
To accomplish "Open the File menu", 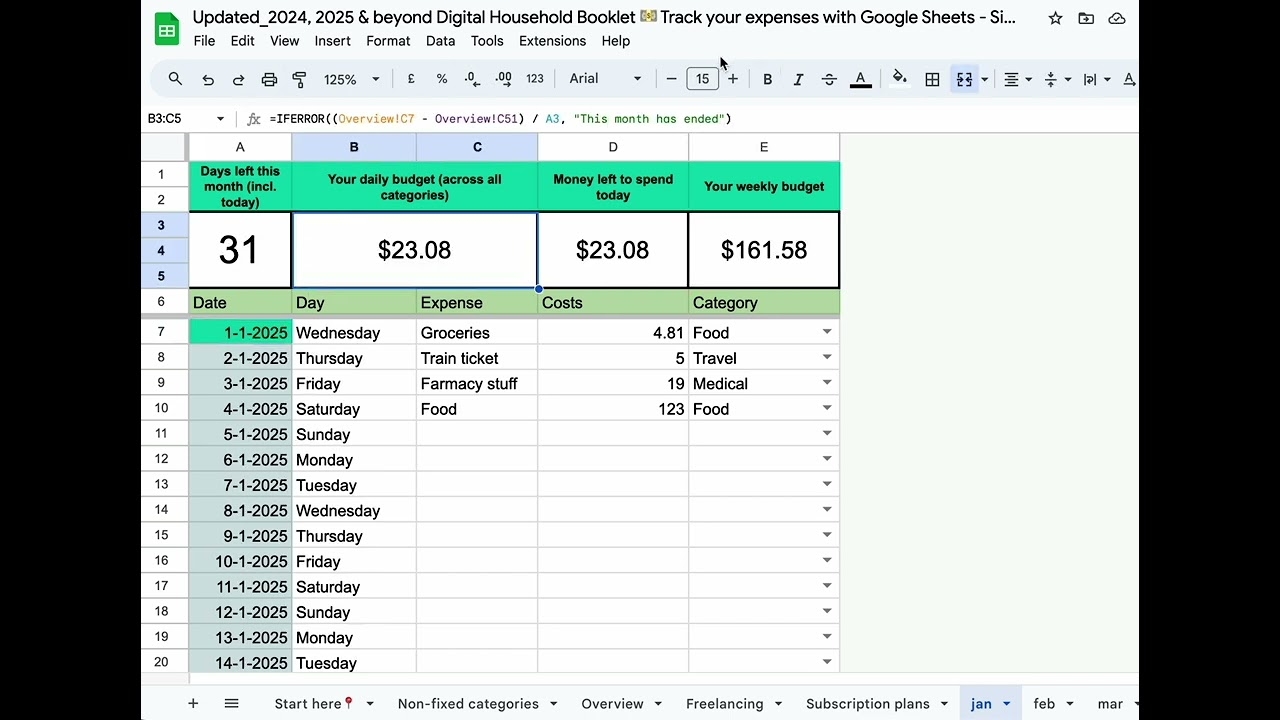I will [x=204, y=41].
